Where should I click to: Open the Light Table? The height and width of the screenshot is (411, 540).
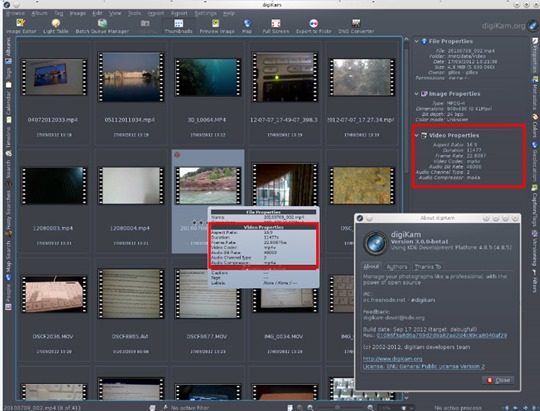tap(55, 27)
